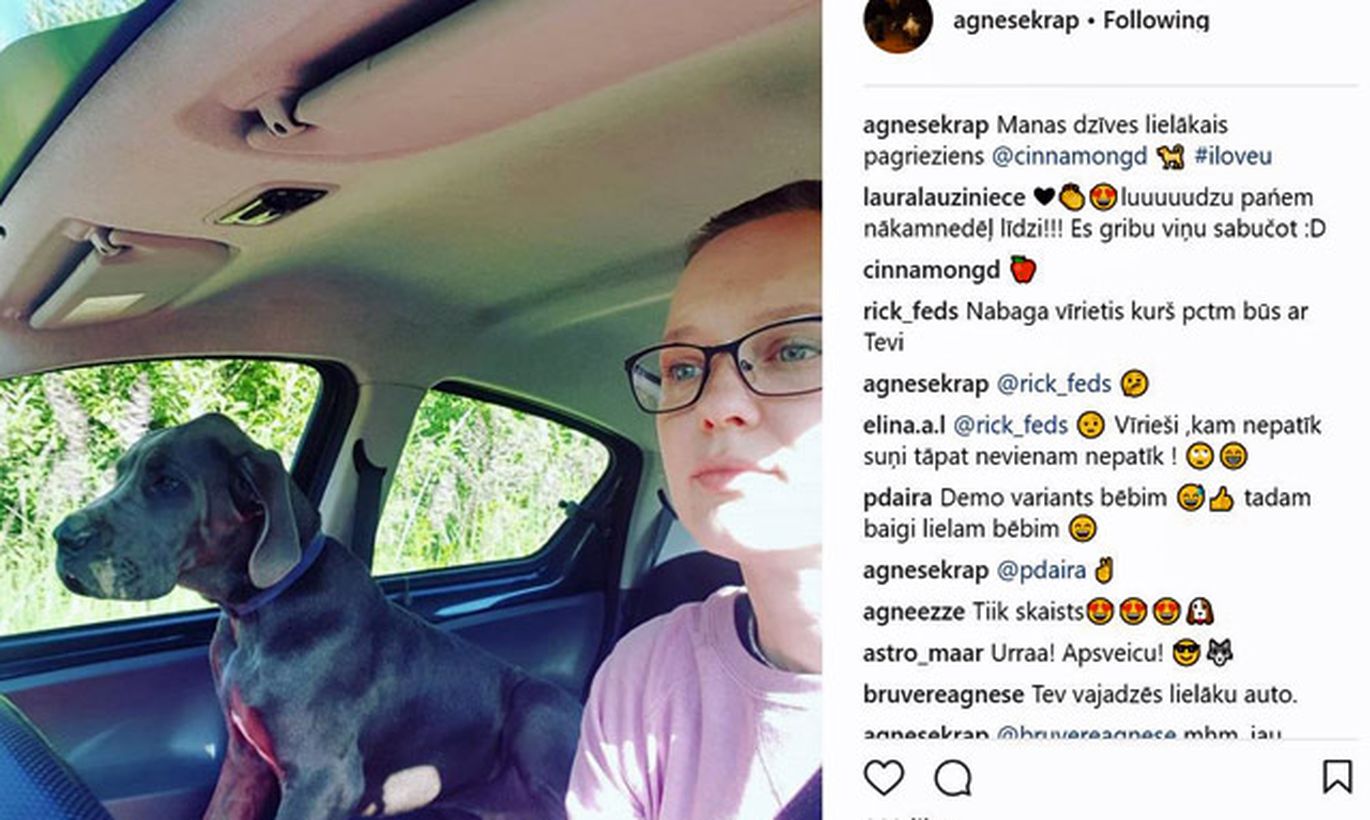Screen dimensions: 1370x820
Task: Save post with bookmark icon
Action: (1337, 777)
